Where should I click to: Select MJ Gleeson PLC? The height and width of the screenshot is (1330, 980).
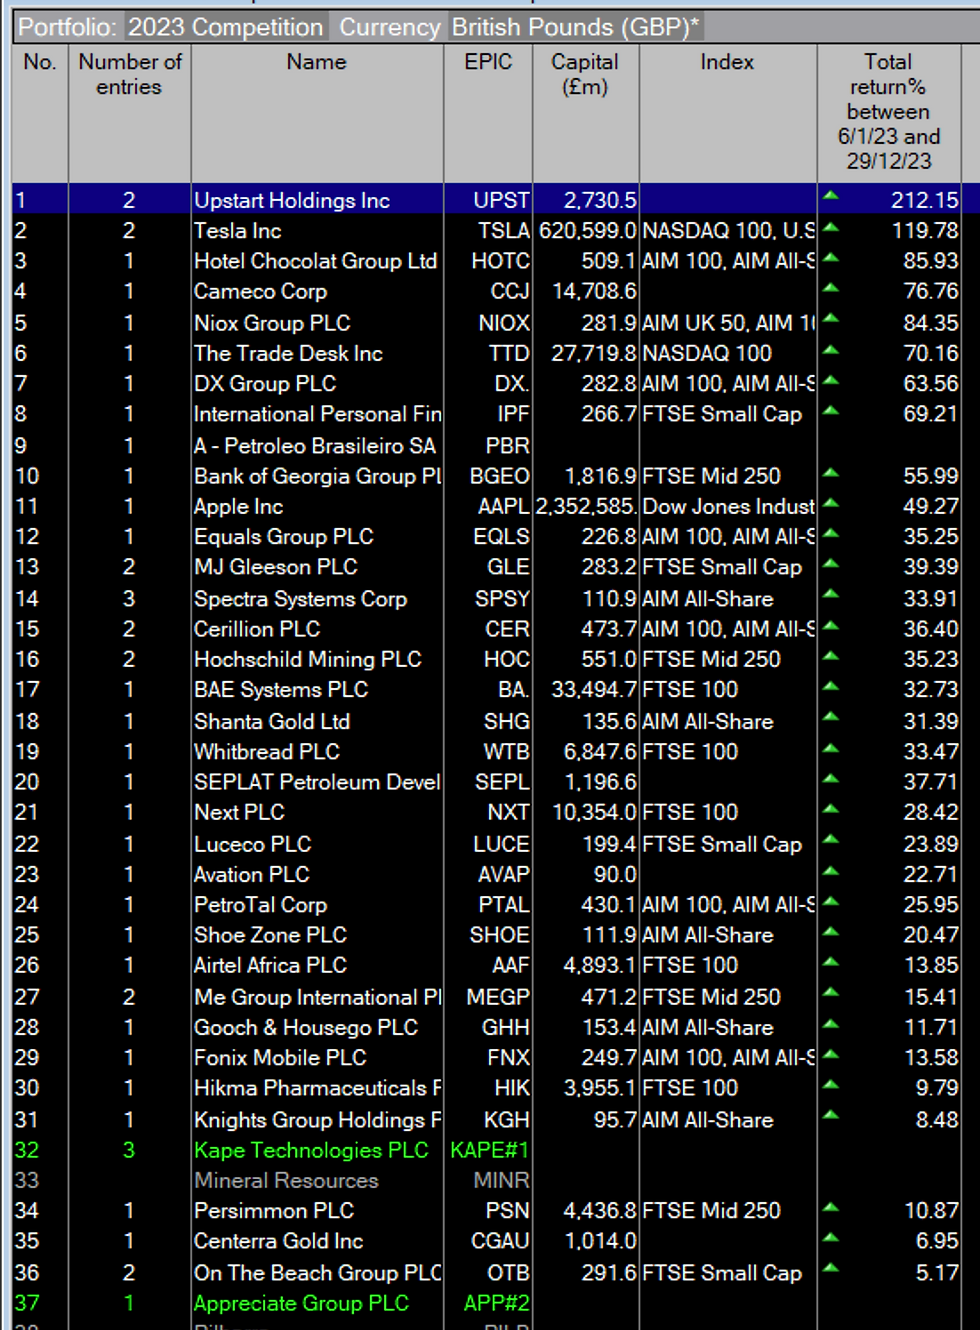click(275, 566)
